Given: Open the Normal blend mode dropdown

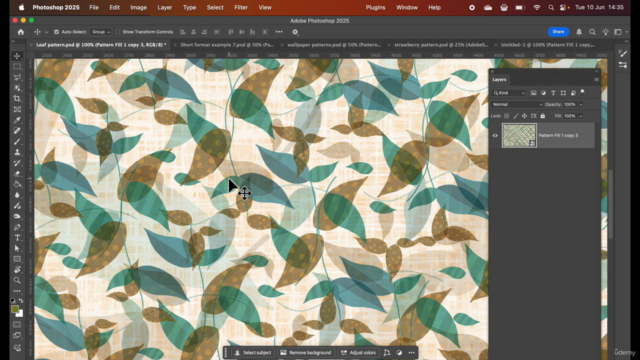Looking at the screenshot, I should tap(517, 104).
